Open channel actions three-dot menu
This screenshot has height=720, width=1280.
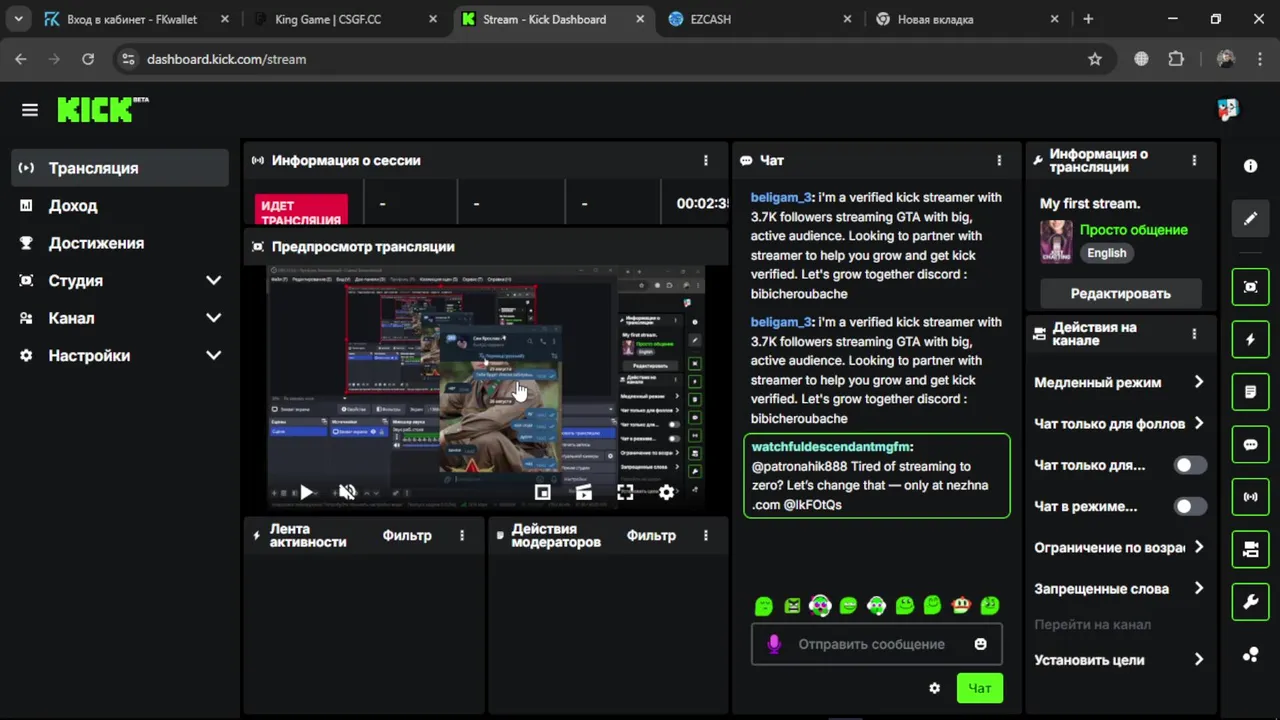(x=1194, y=334)
